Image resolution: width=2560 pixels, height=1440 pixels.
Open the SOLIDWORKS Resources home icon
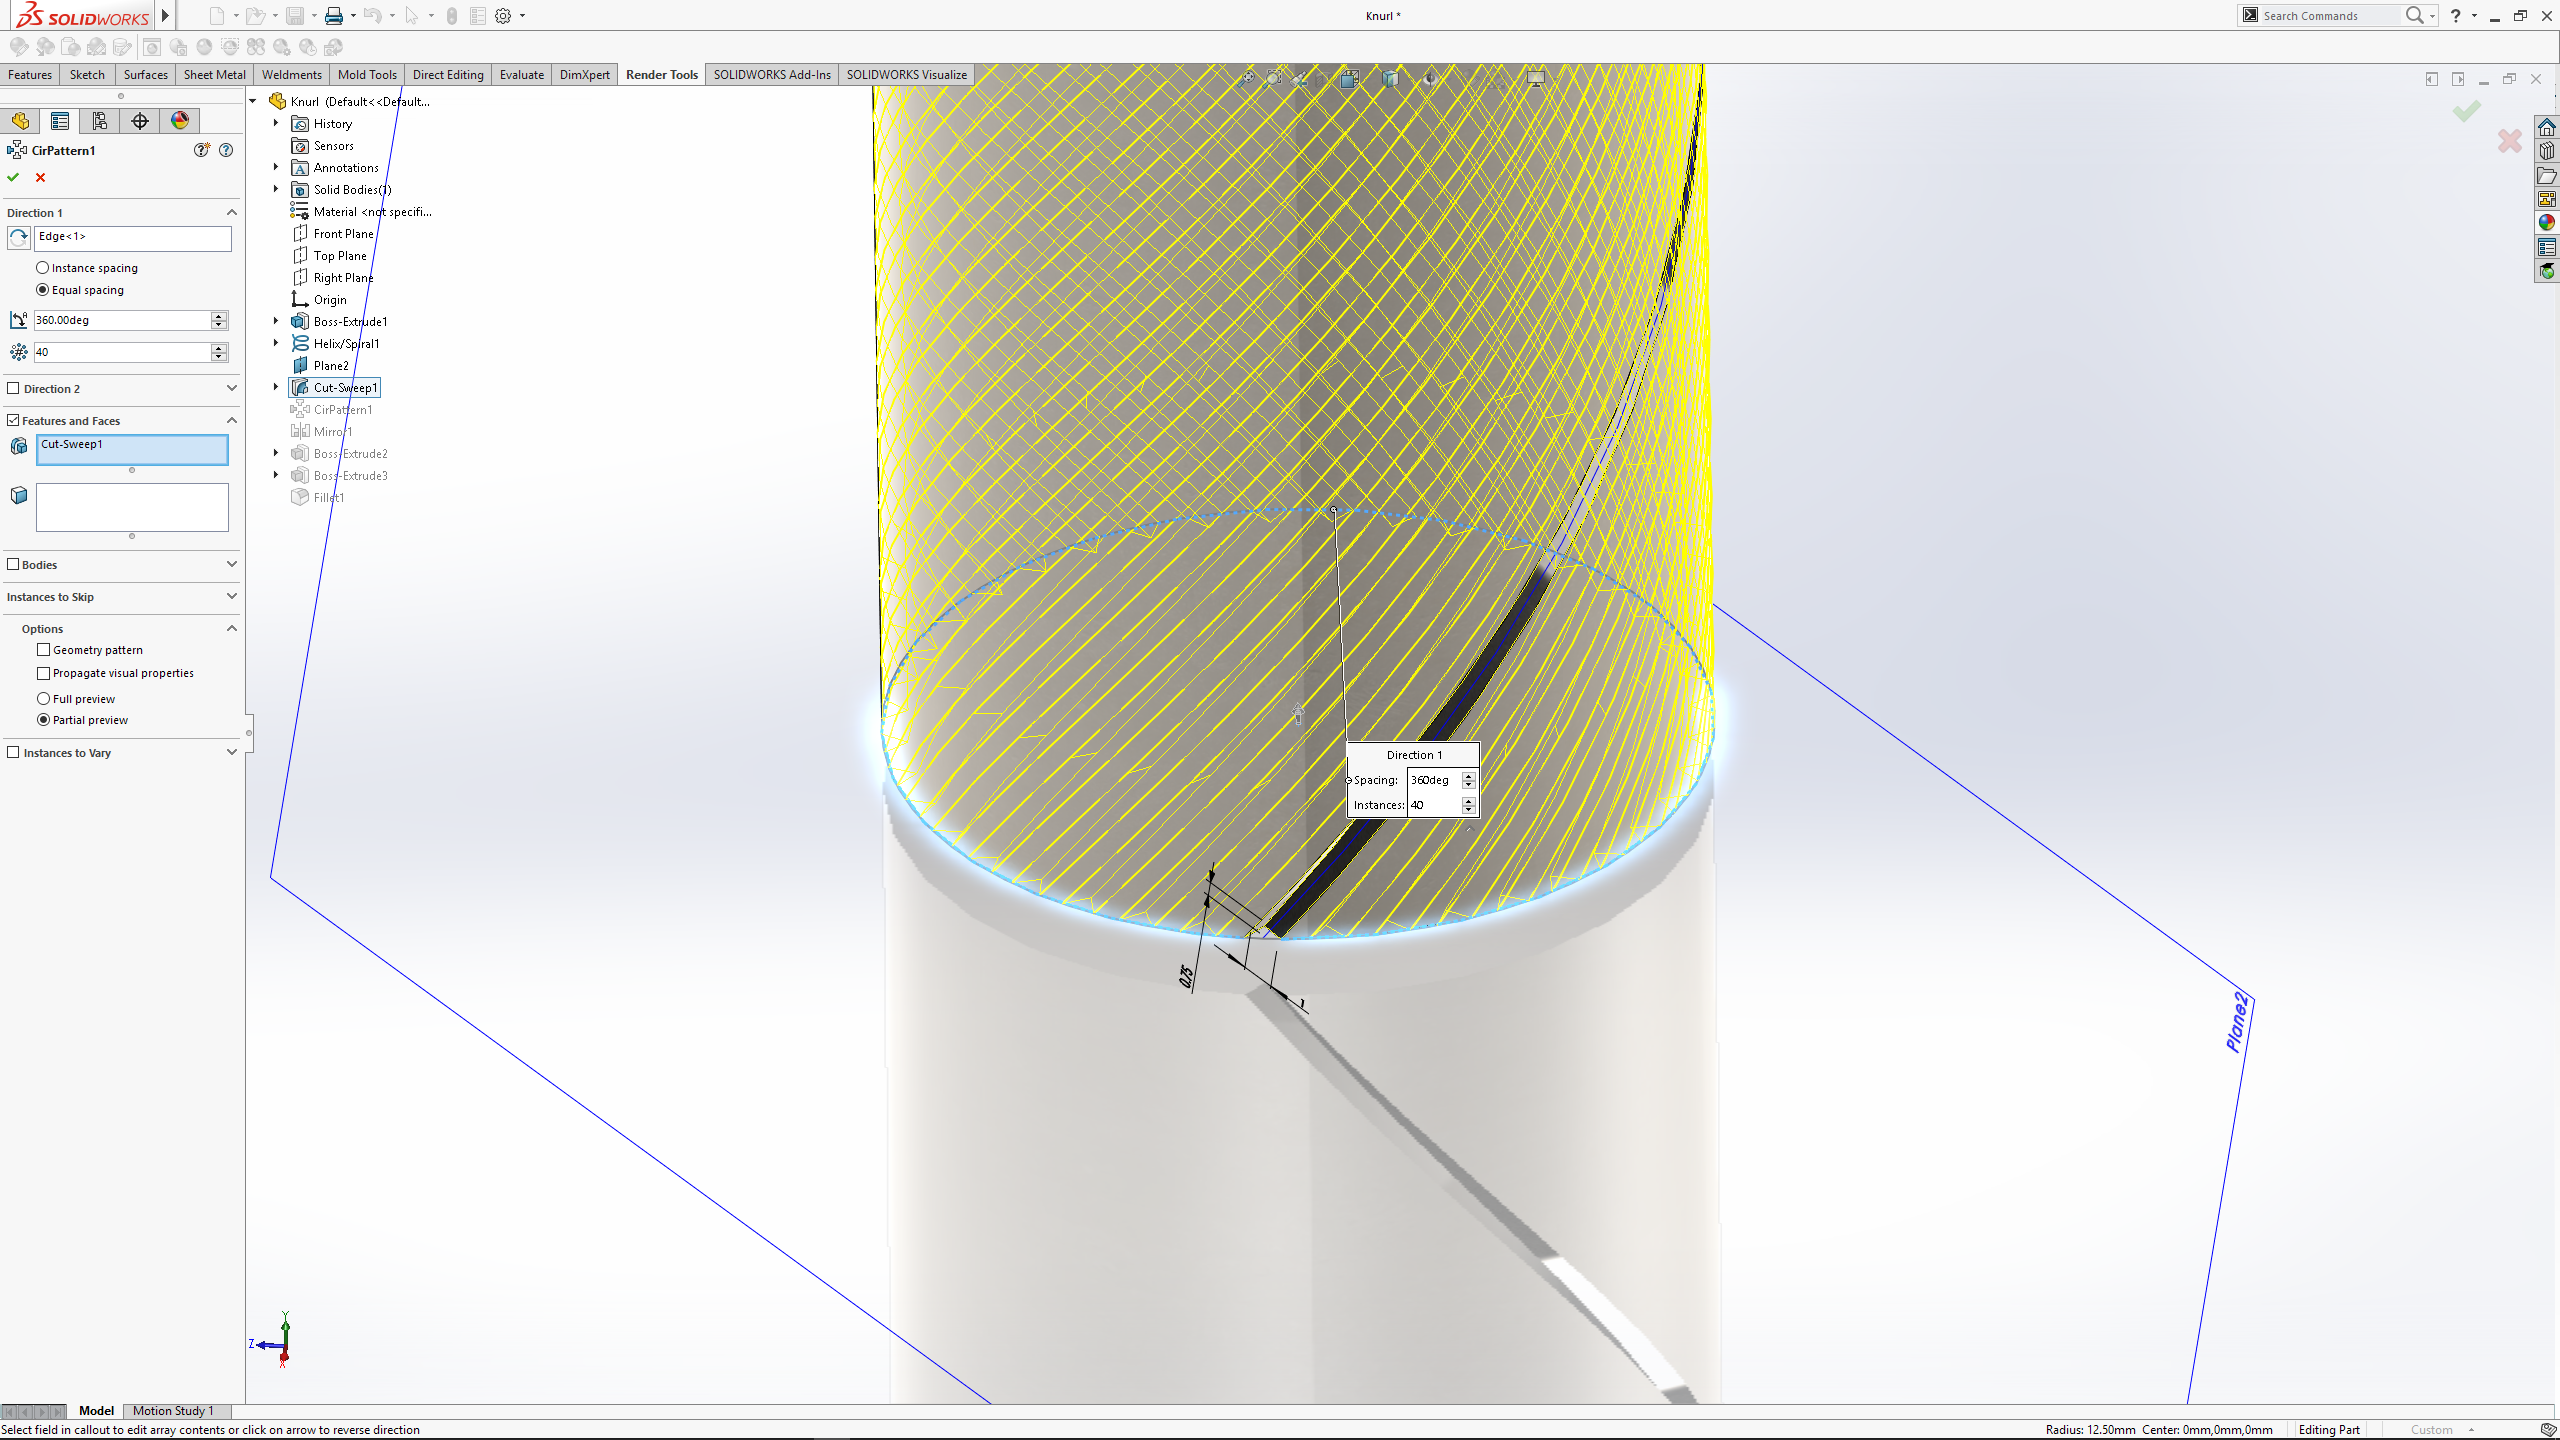[2546, 127]
